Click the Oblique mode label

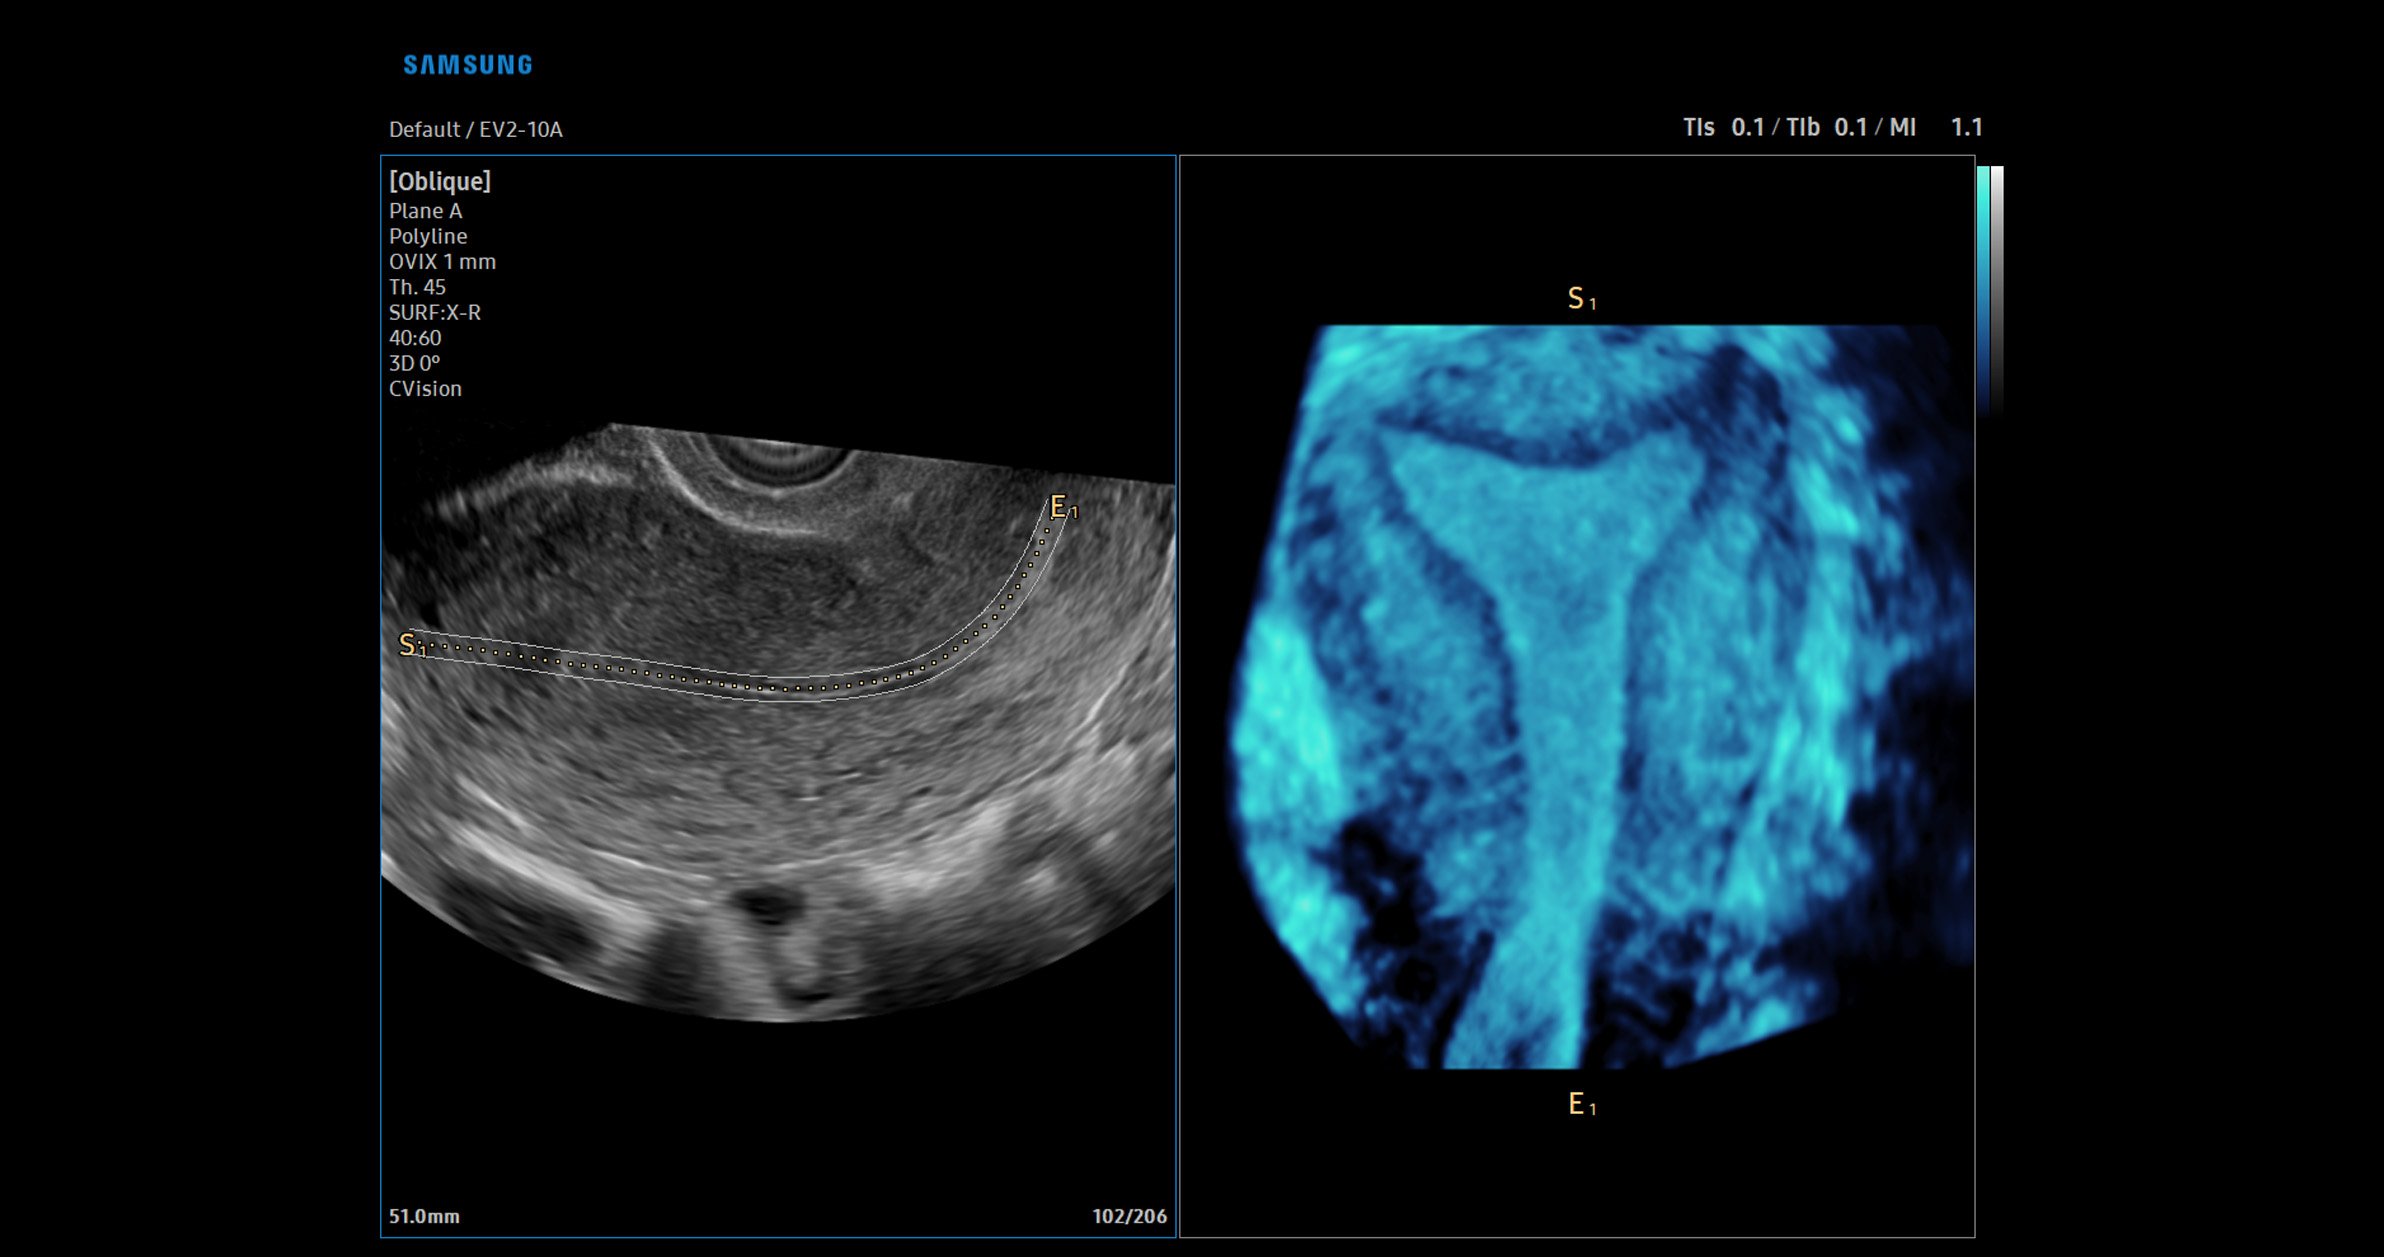click(440, 181)
